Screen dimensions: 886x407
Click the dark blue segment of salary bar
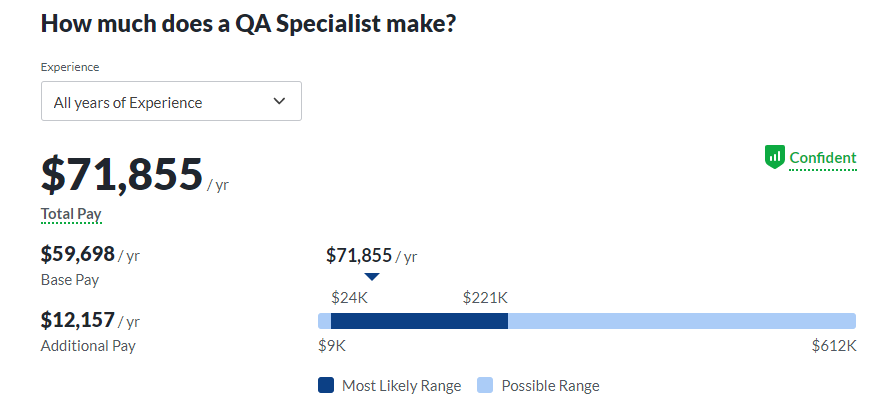(419, 321)
